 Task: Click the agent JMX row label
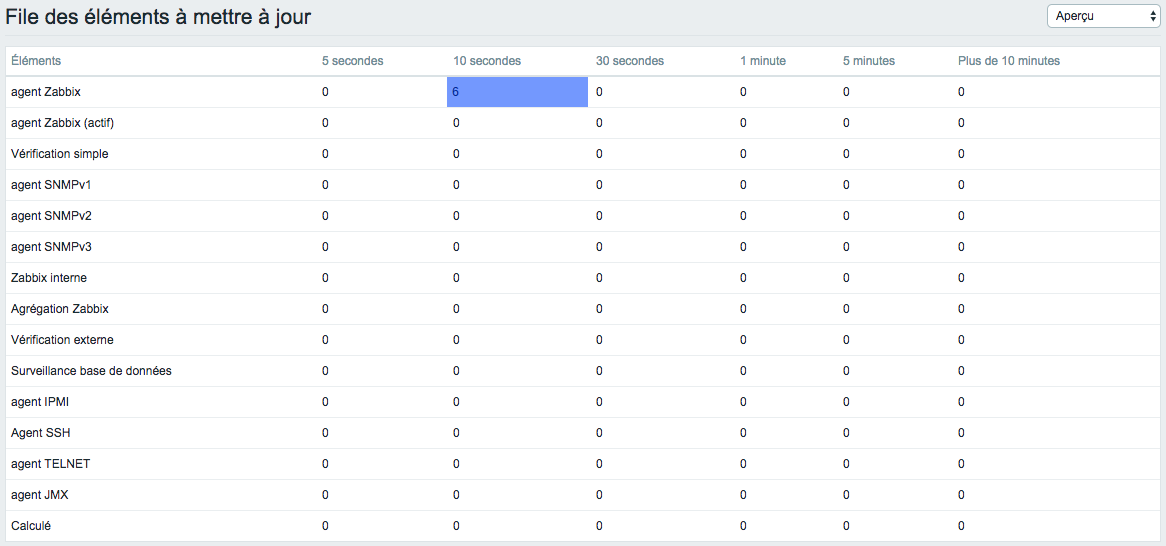[x=40, y=495]
